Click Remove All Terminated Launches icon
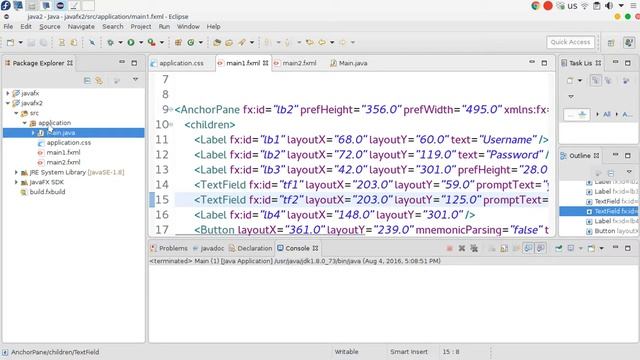This screenshot has height=360, width=640. pos(474,248)
